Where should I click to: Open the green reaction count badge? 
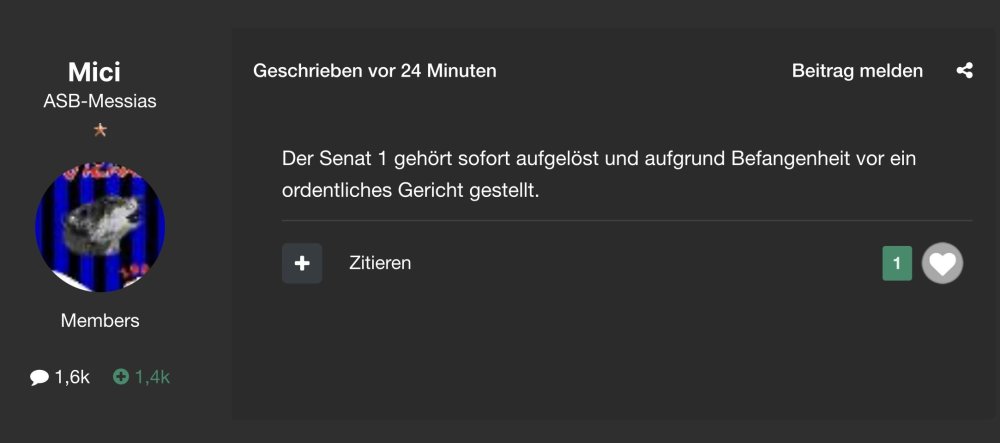tap(897, 264)
